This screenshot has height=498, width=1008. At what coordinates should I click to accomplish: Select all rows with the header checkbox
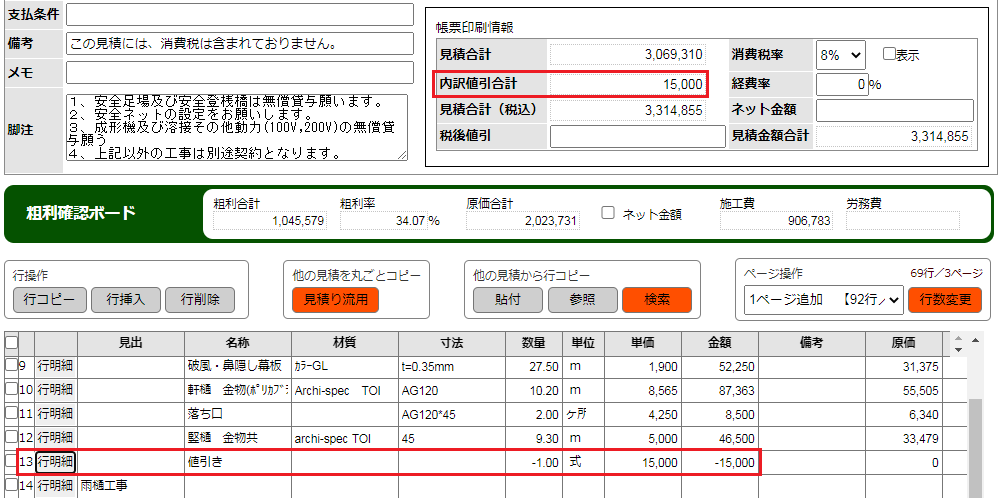(x=11, y=342)
